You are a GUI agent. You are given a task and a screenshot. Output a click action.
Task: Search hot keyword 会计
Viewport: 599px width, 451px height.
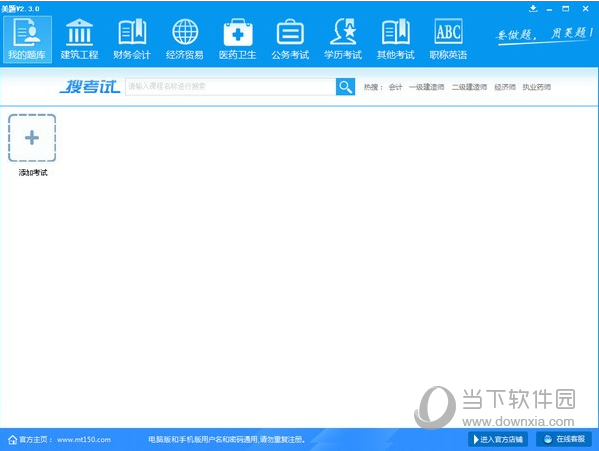[396, 87]
